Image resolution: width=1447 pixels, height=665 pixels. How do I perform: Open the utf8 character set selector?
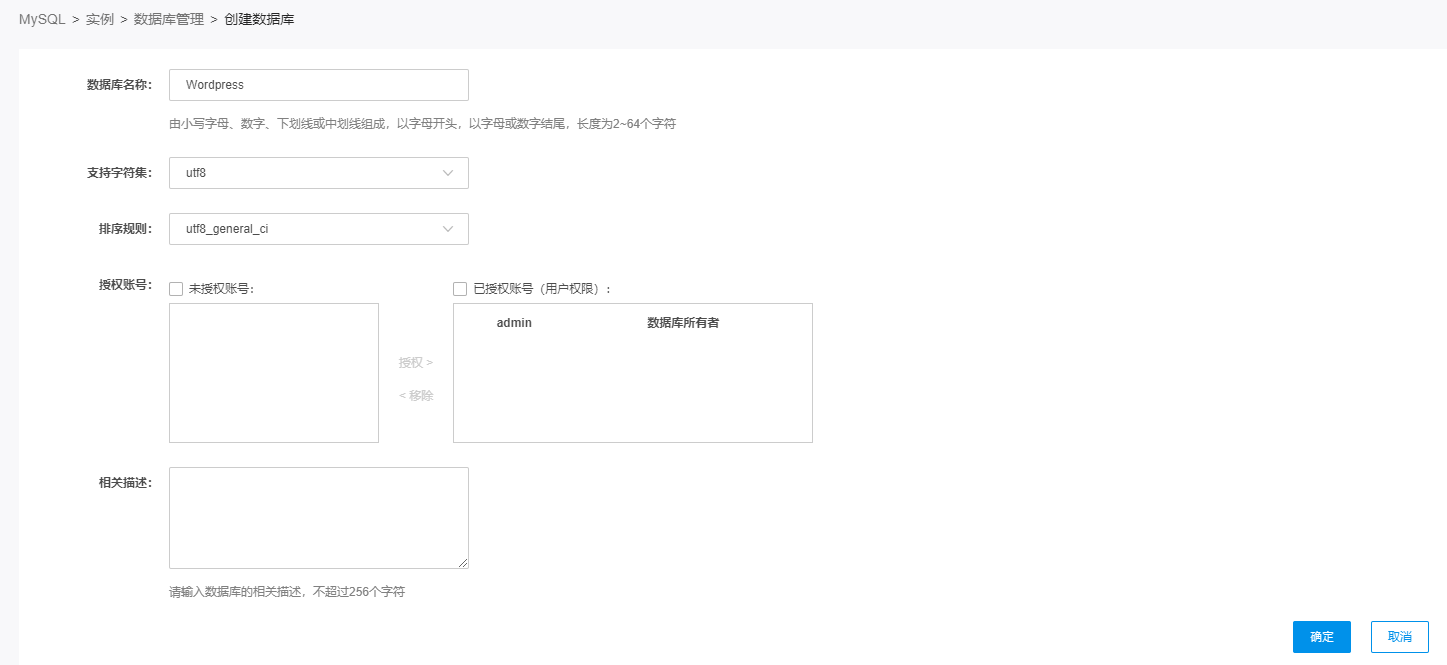click(x=318, y=173)
